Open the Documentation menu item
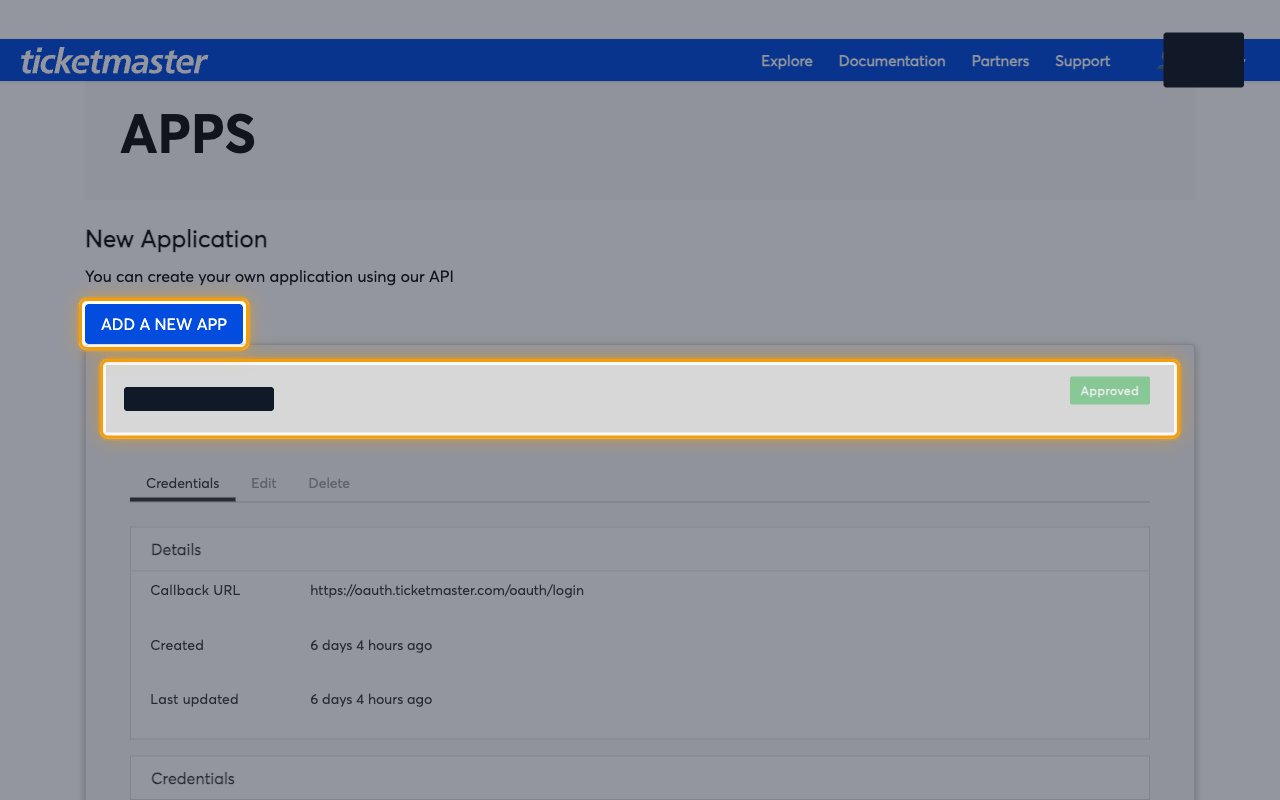This screenshot has height=800, width=1280. coord(892,61)
